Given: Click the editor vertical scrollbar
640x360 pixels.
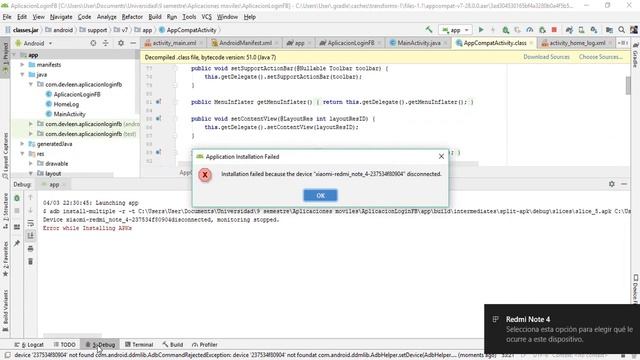Looking at the screenshot, I should (x=628, y=85).
